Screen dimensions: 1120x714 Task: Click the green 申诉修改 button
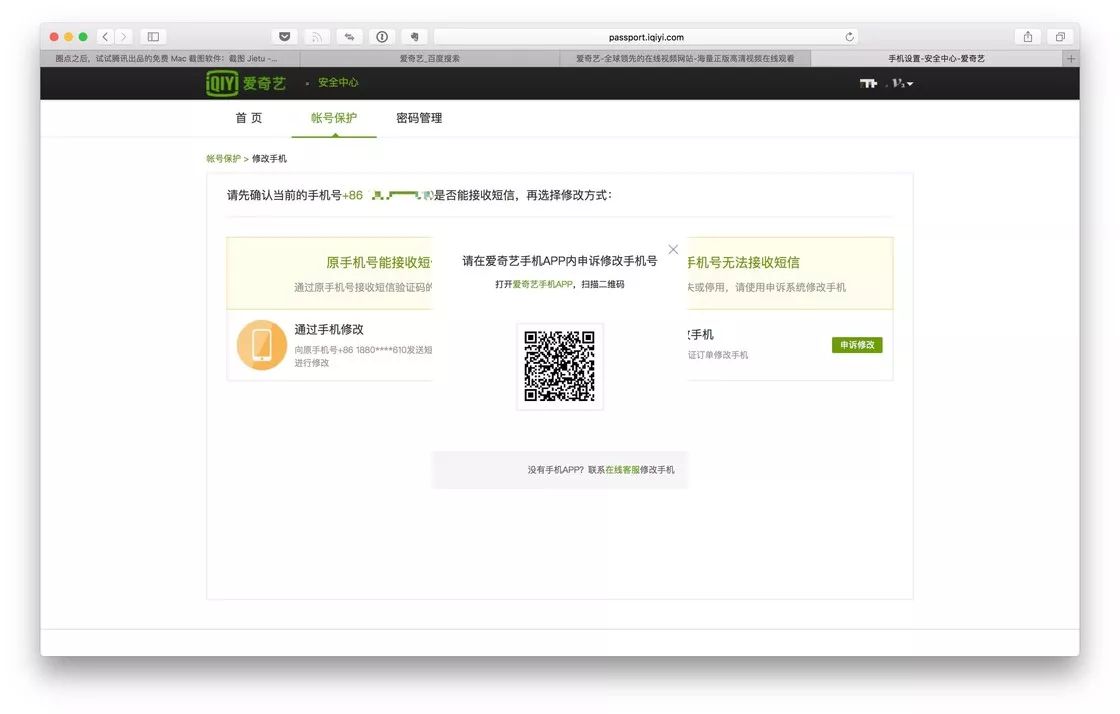[x=857, y=345]
